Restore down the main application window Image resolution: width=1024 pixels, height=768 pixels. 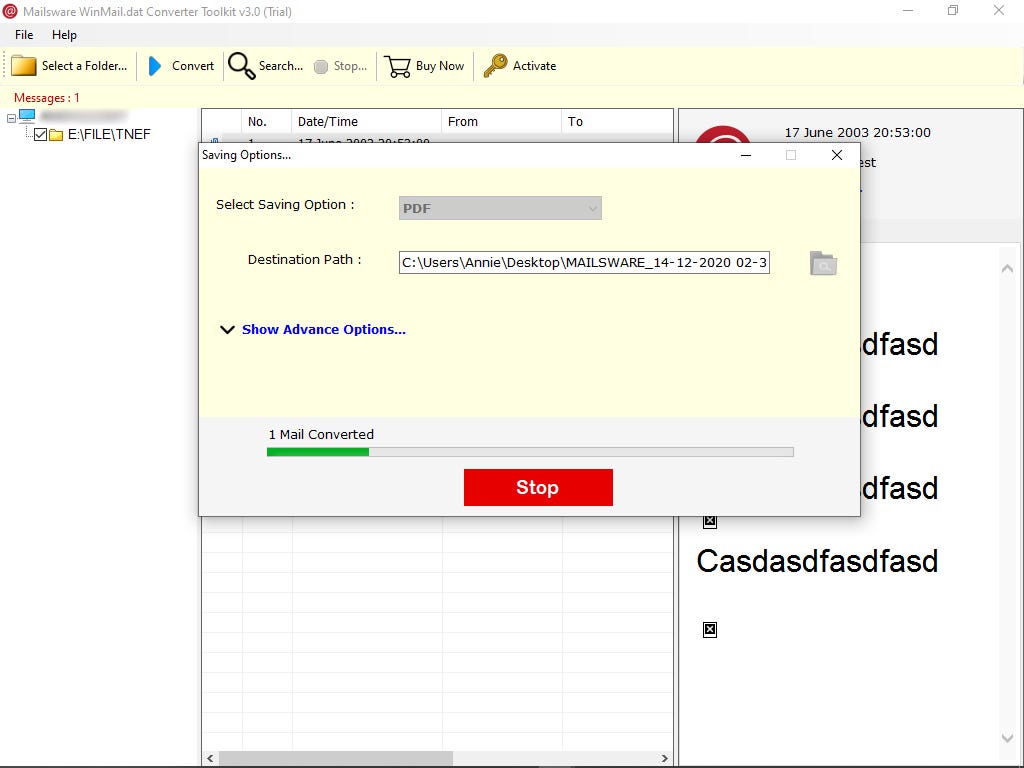(x=953, y=10)
